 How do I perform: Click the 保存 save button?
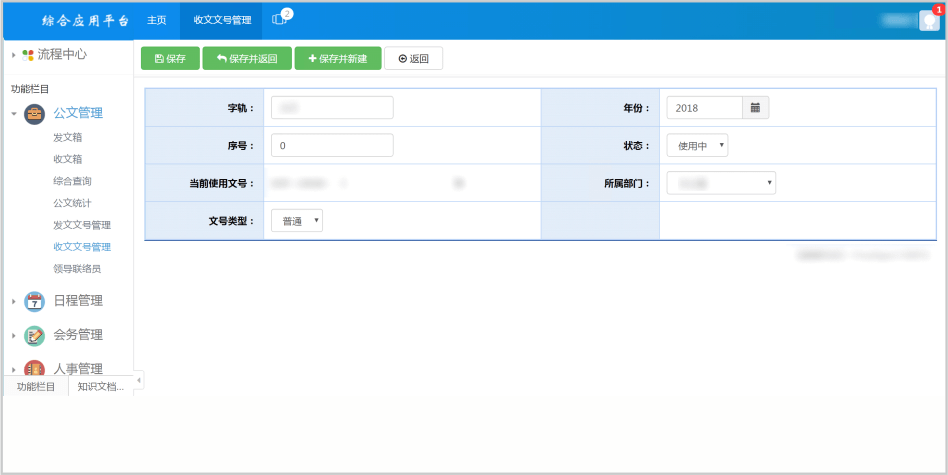(x=170, y=59)
